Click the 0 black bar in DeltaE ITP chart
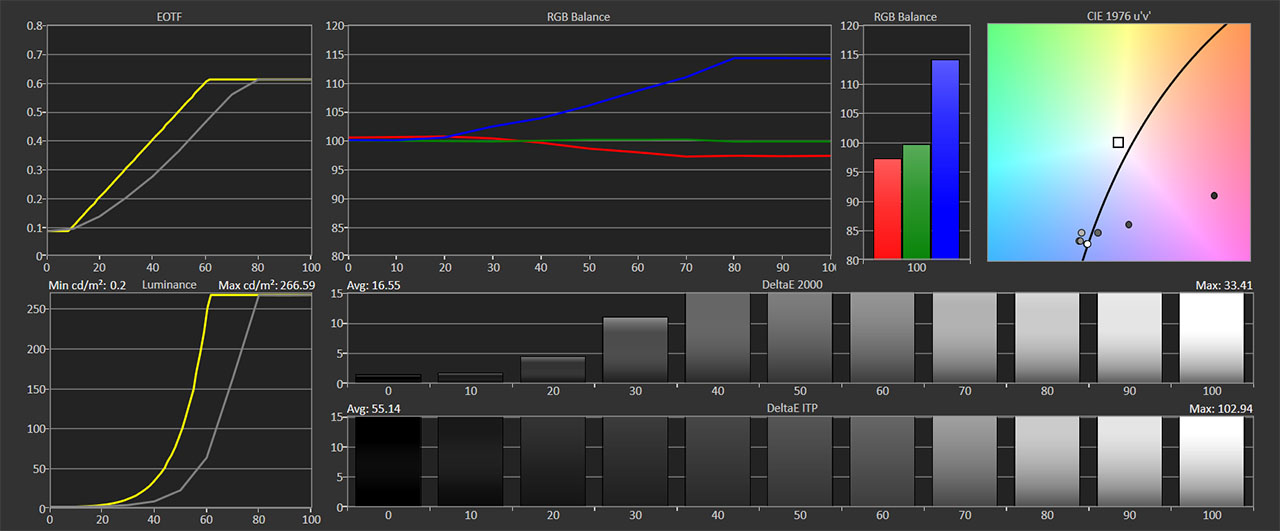Viewport: 1280px width, 531px height. (x=388, y=462)
